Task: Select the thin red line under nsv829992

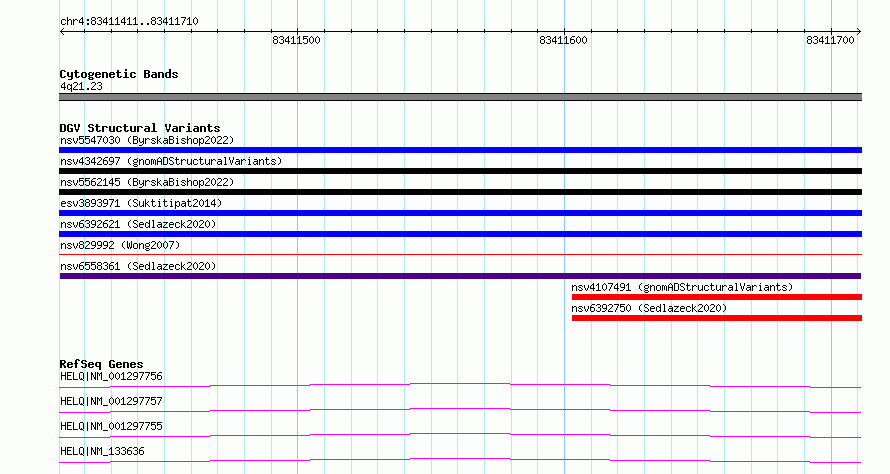Action: (x=460, y=254)
